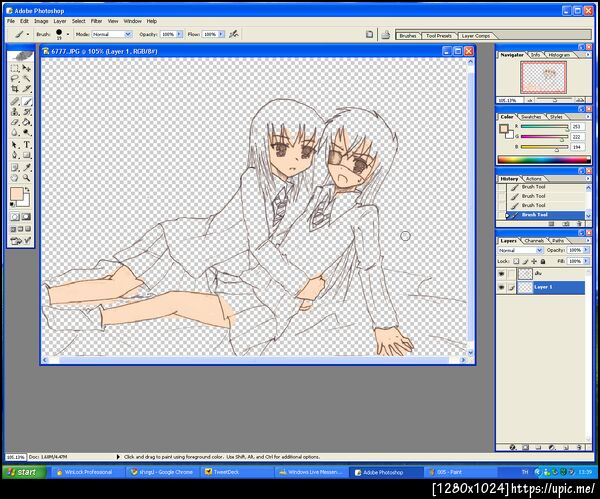Image resolution: width=600 pixels, height=499 pixels.
Task: Toggle lock image pixels
Action: click(x=525, y=261)
